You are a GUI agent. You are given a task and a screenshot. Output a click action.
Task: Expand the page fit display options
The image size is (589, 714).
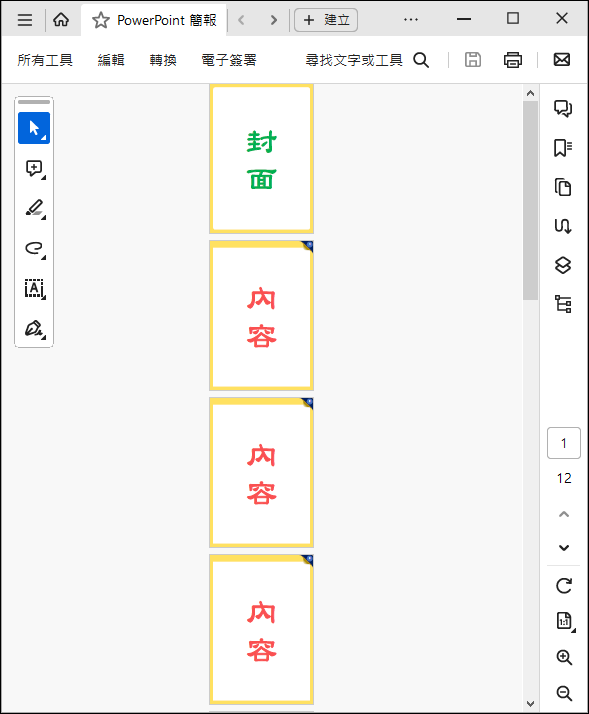point(565,621)
